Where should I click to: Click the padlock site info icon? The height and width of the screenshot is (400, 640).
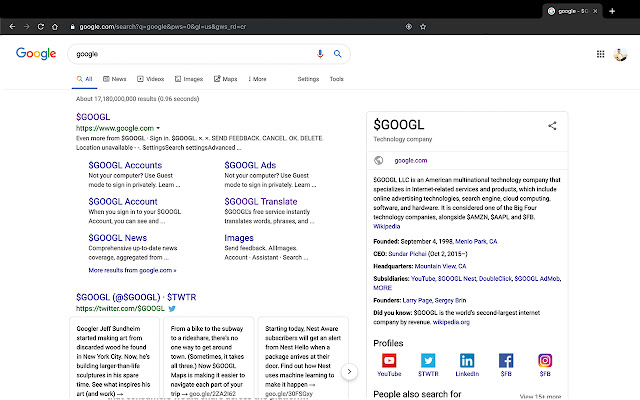[73, 27]
